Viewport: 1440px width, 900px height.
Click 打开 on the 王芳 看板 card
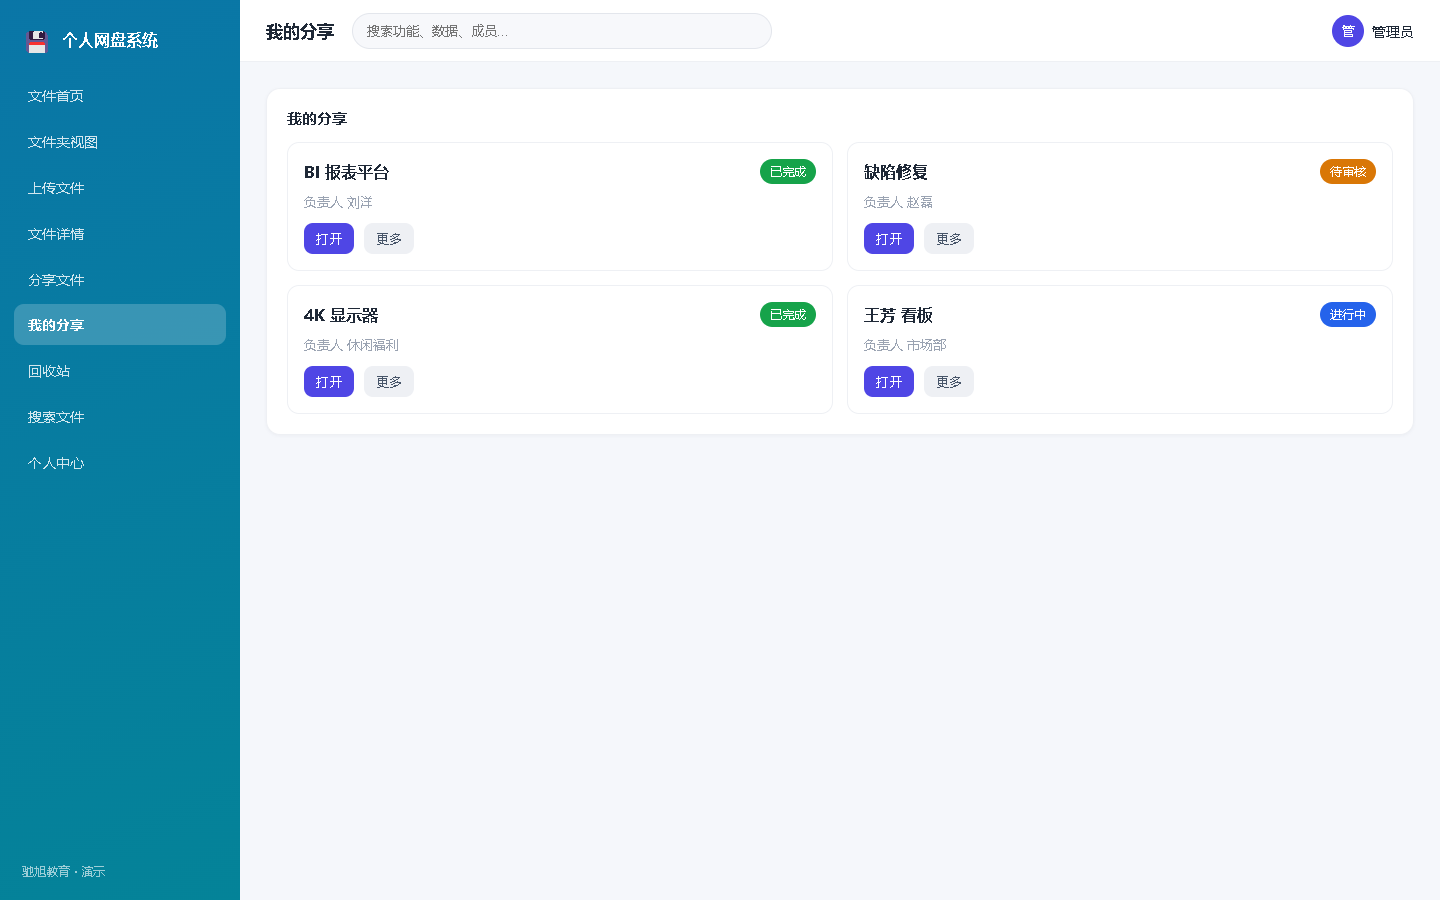(889, 382)
